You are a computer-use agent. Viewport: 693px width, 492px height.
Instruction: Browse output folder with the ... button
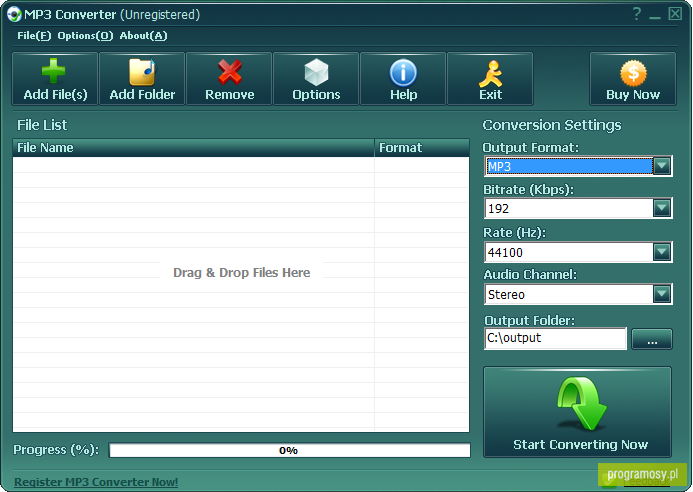click(x=652, y=339)
